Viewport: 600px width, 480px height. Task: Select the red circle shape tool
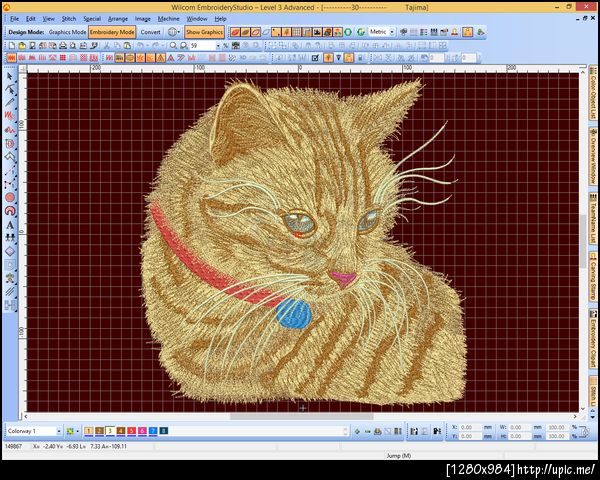click(10, 198)
